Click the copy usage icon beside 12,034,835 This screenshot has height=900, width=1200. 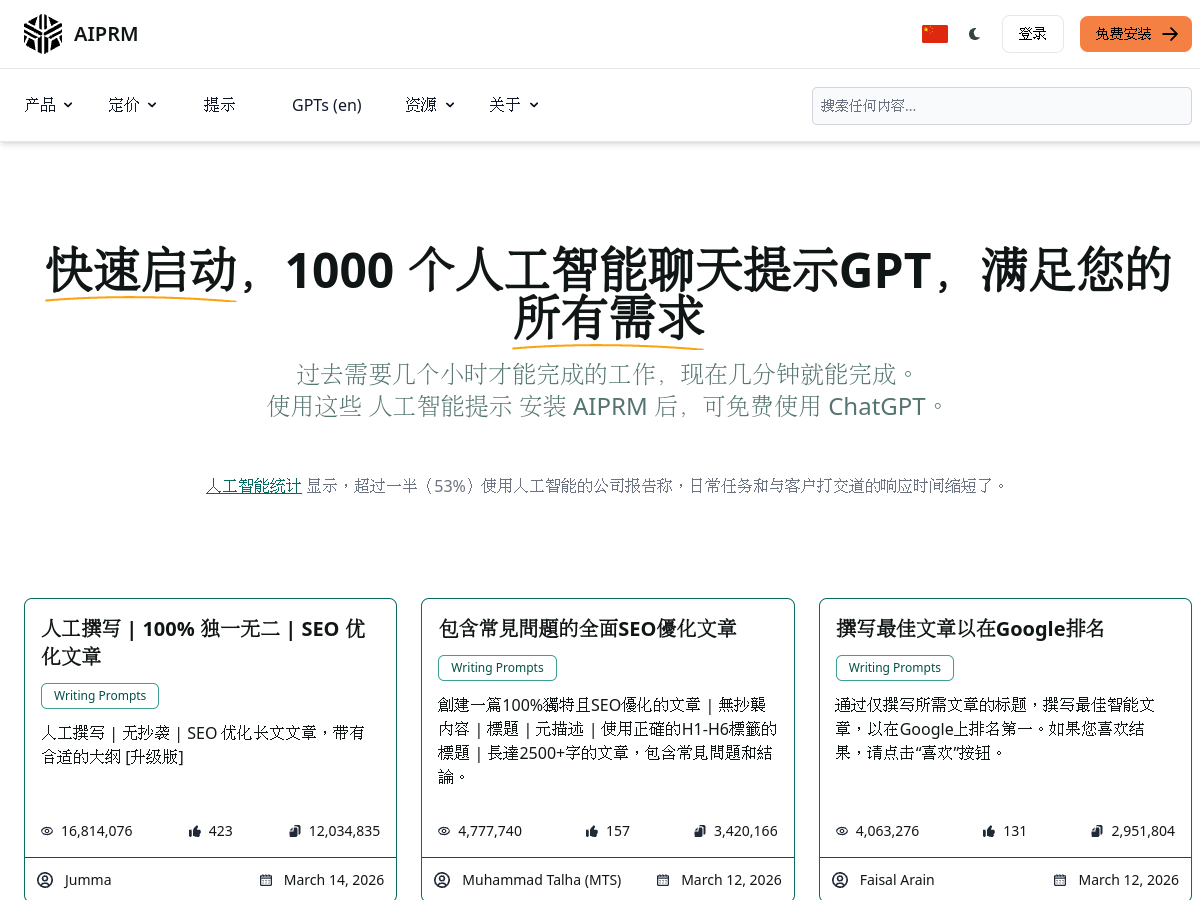pos(295,831)
